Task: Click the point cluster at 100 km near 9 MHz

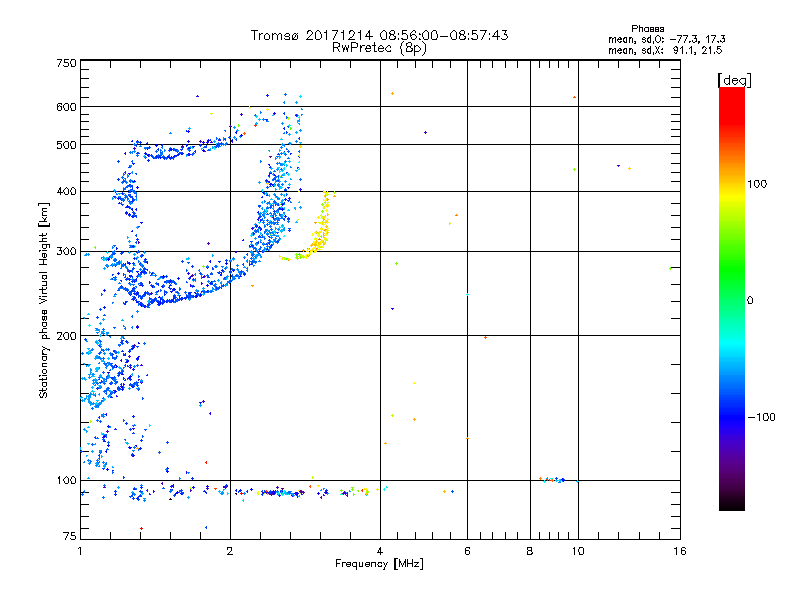Action: coord(552,480)
